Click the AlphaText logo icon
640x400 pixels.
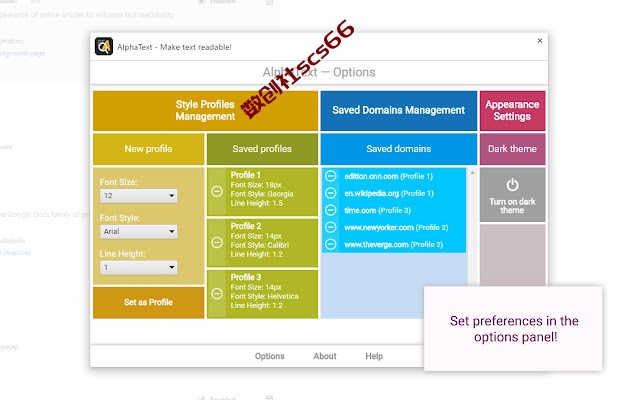tap(104, 46)
